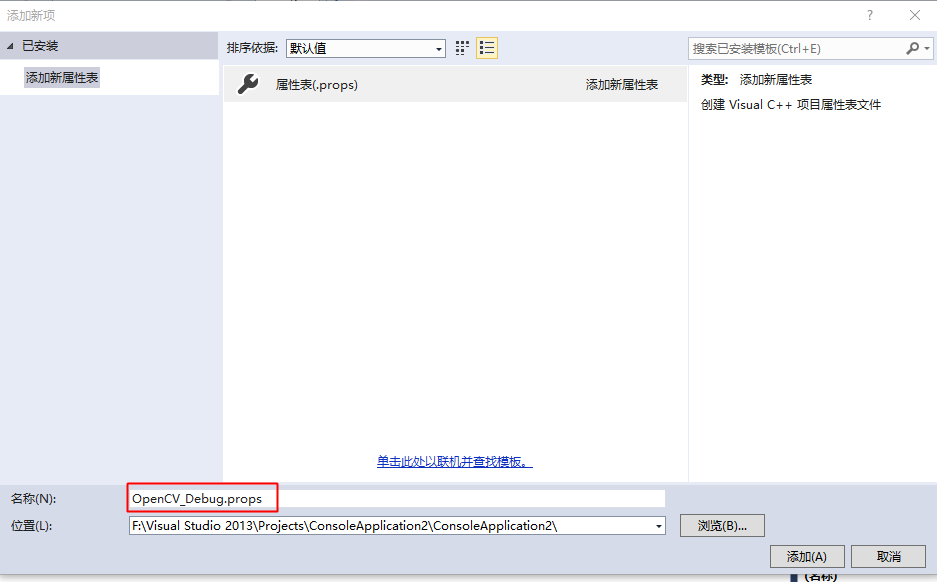Switch to small icons view
Viewport: 937px width, 582px height.
(461, 47)
